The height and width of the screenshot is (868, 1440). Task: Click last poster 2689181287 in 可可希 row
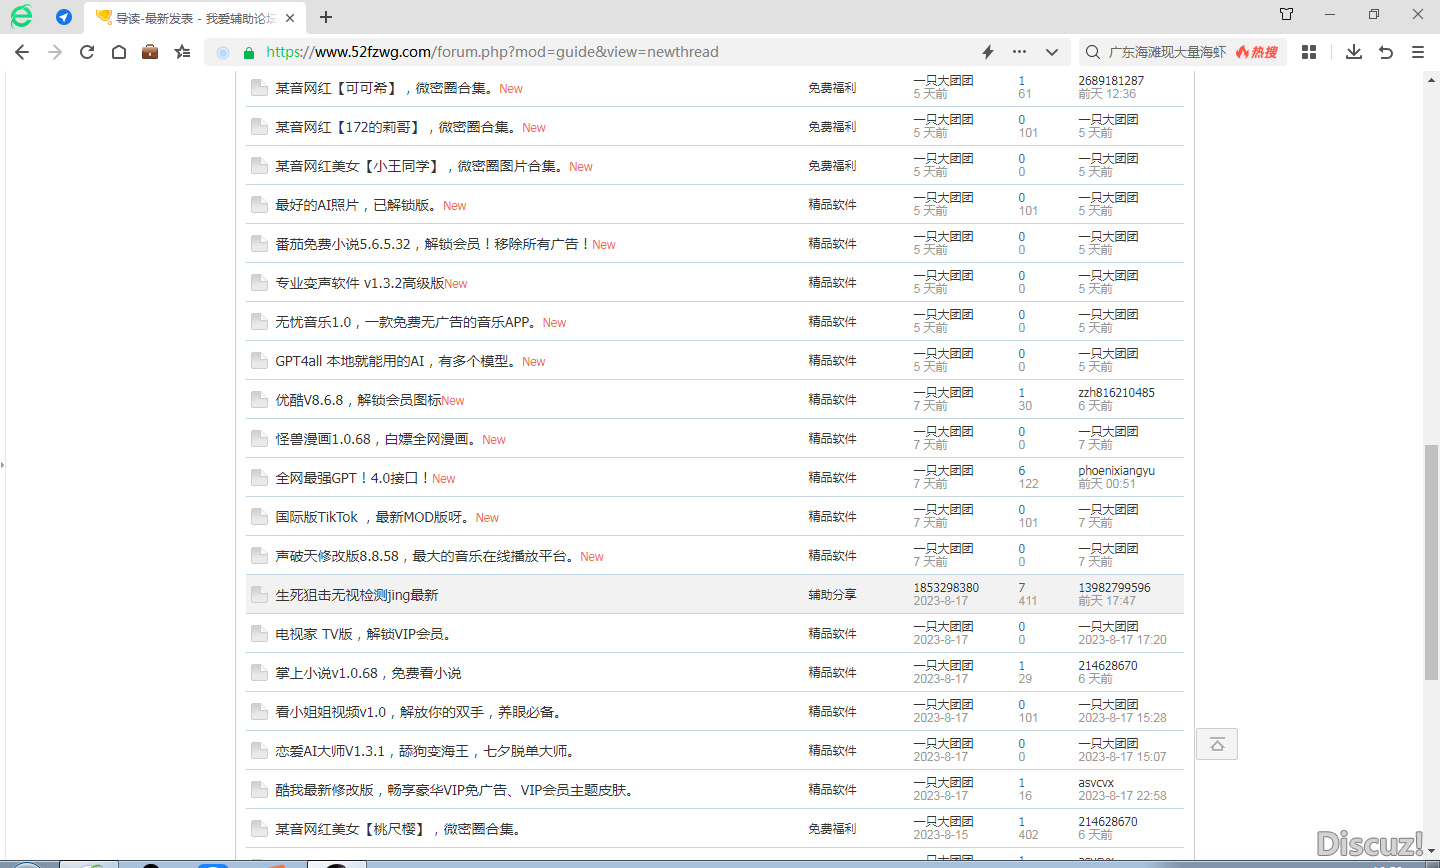[x=1111, y=81]
